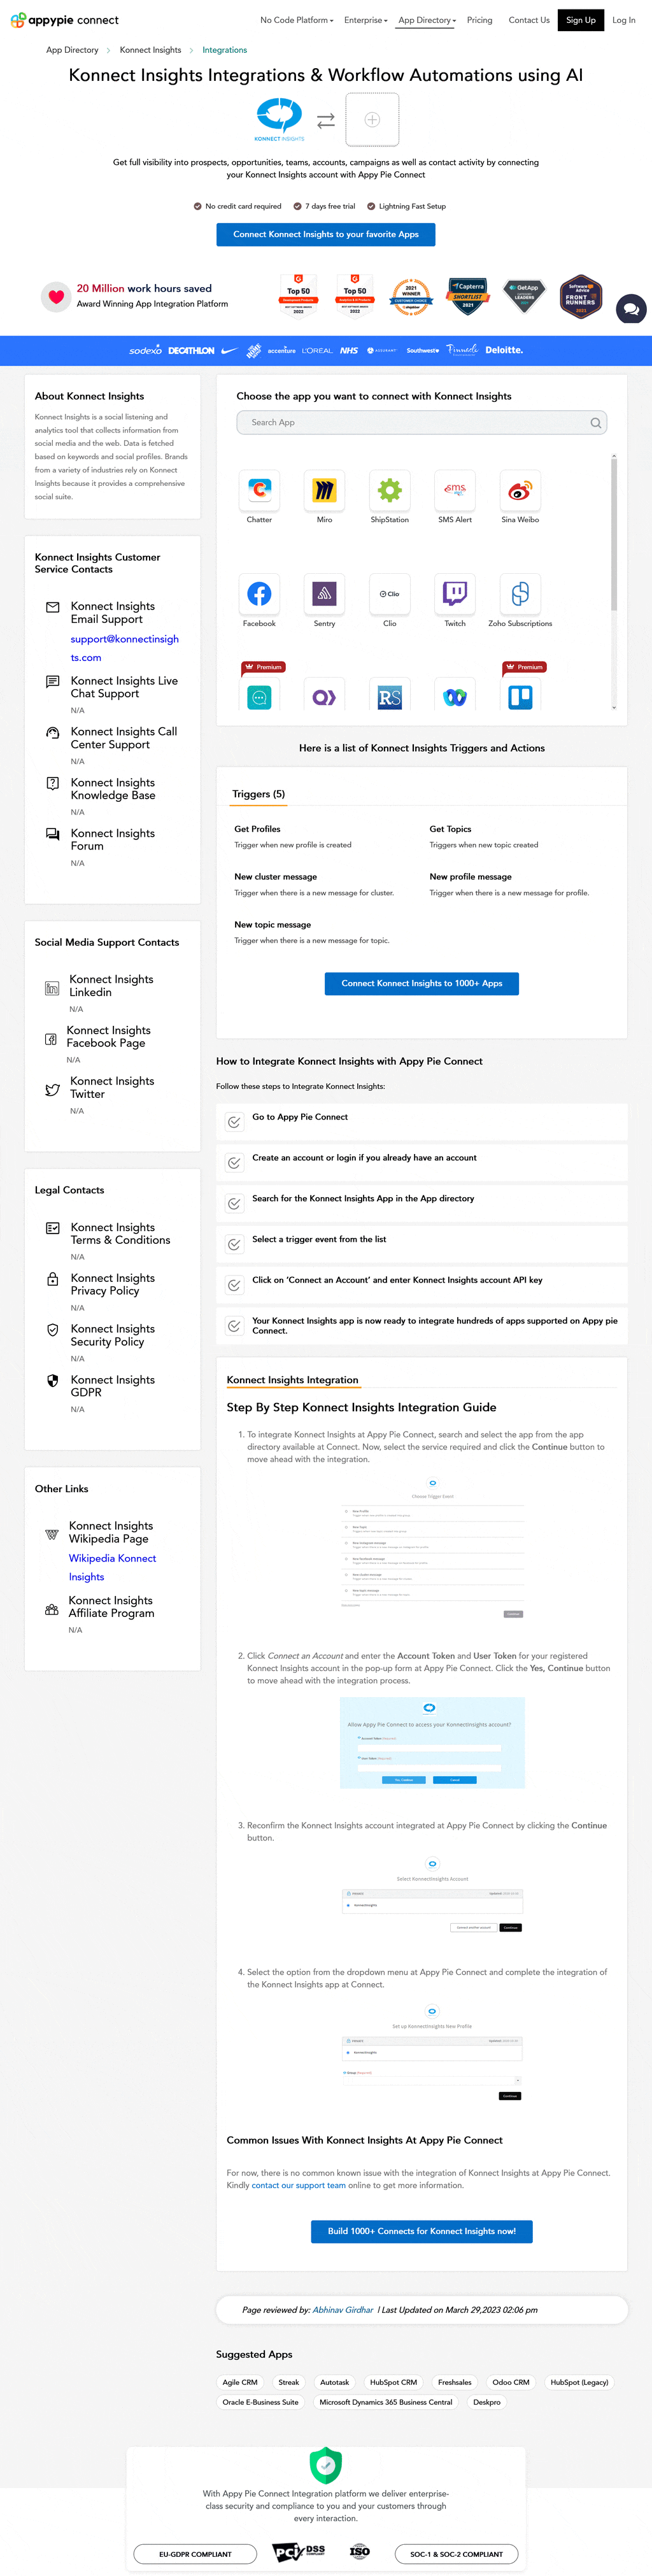
Task: Choose the ShipStation app icon
Action: pyautogui.click(x=389, y=490)
